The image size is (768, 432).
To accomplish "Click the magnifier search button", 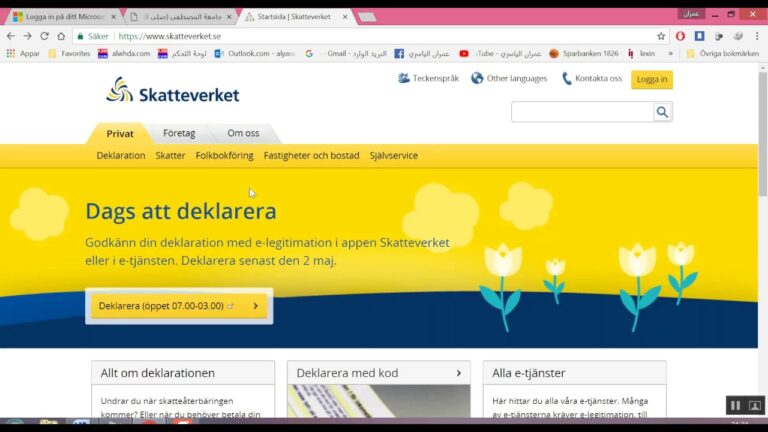I will click(662, 112).
